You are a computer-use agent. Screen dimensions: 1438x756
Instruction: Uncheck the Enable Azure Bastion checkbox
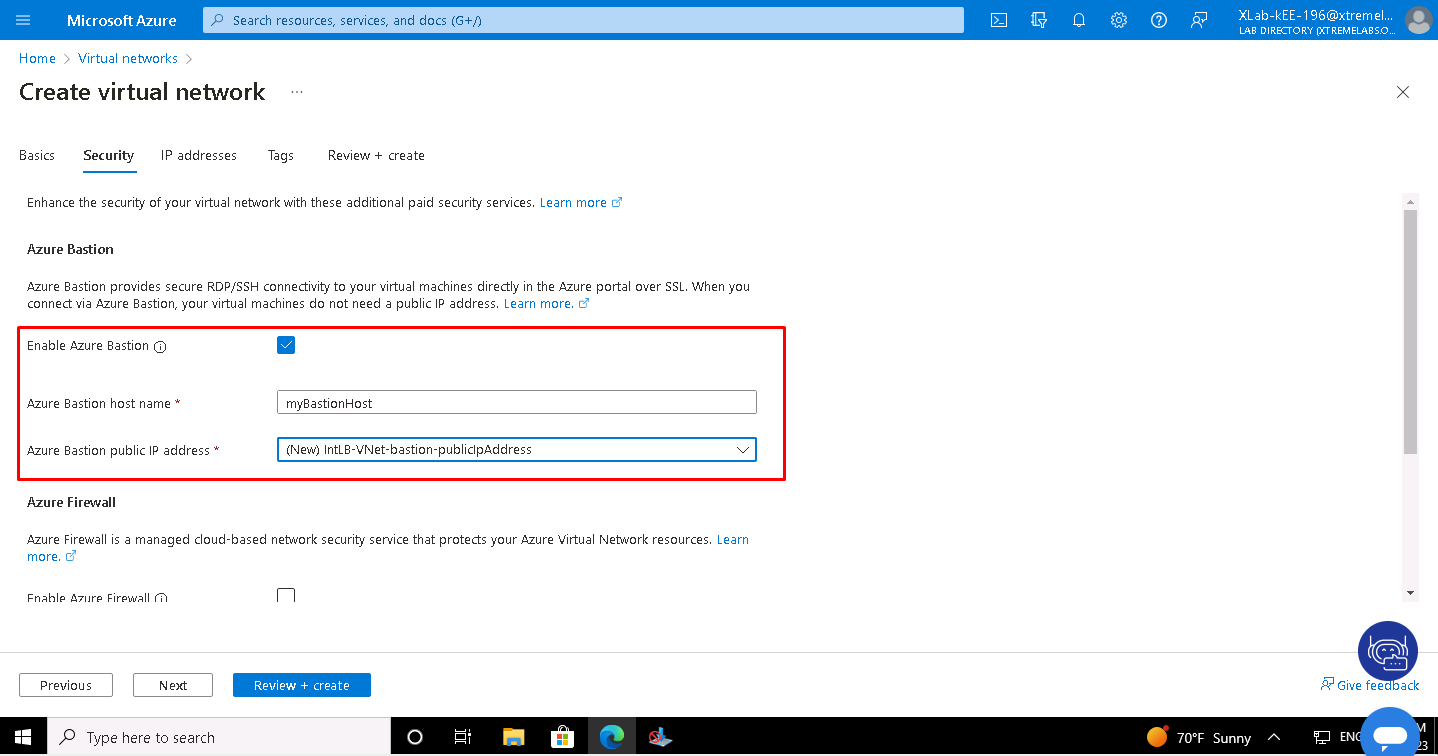[286, 344]
